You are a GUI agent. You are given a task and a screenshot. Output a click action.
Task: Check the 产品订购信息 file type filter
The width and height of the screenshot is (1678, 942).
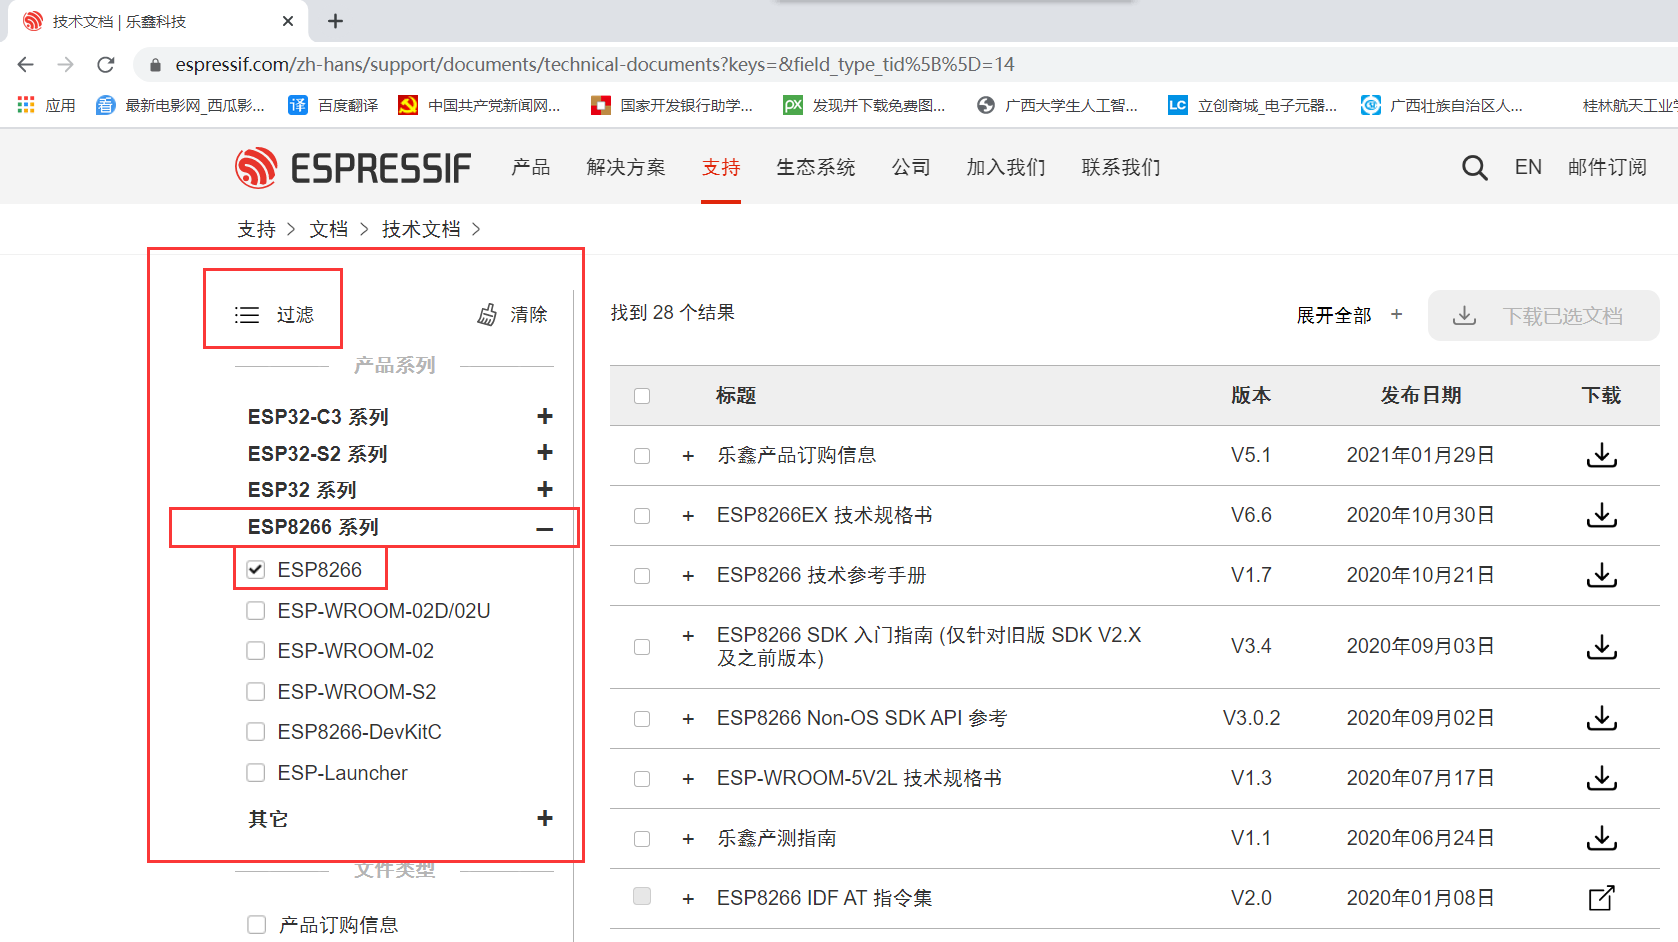tap(257, 925)
